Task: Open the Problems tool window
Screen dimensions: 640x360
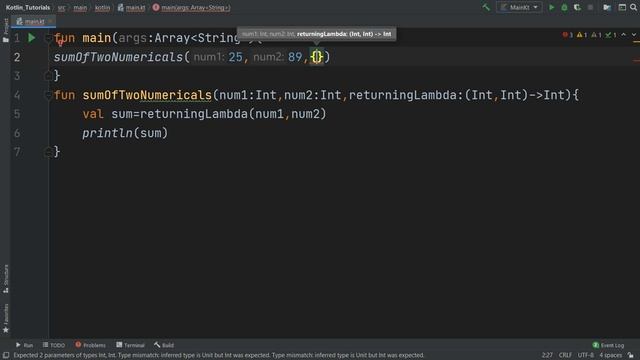Action: pos(90,345)
